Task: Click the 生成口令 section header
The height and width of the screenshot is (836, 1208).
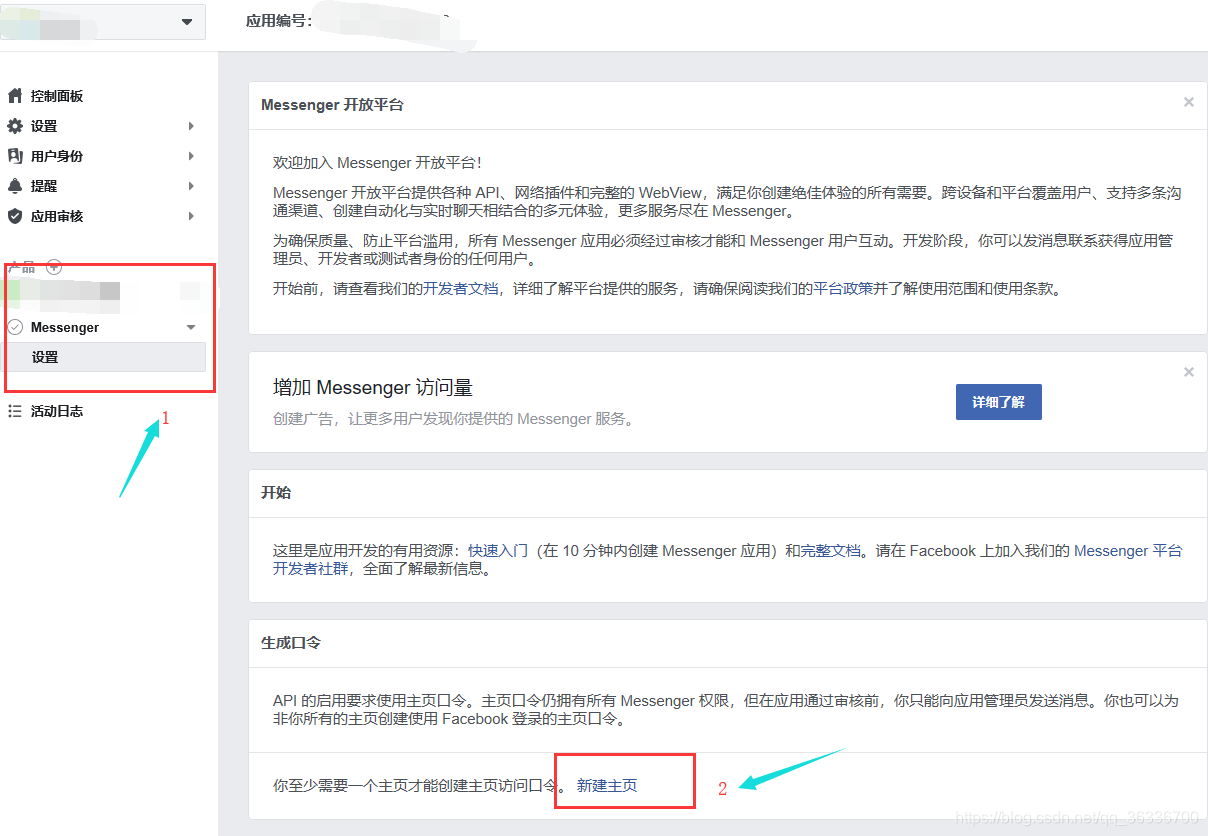Action: point(291,643)
